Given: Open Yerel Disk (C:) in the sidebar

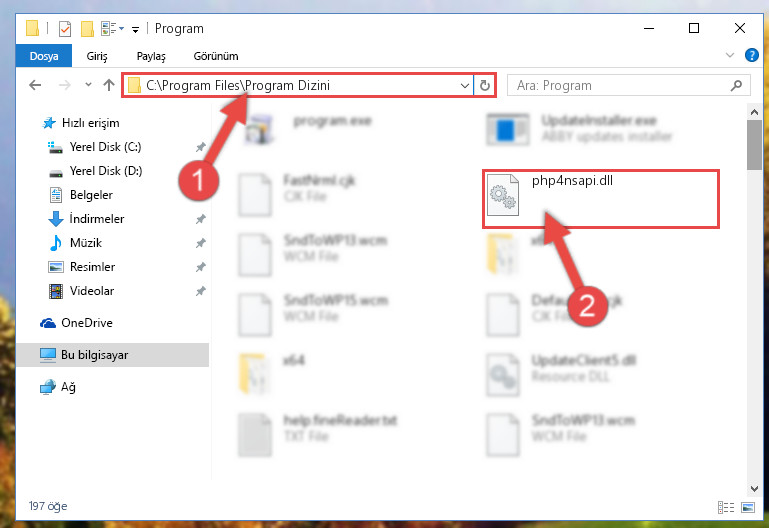Looking at the screenshot, I should coord(105,147).
